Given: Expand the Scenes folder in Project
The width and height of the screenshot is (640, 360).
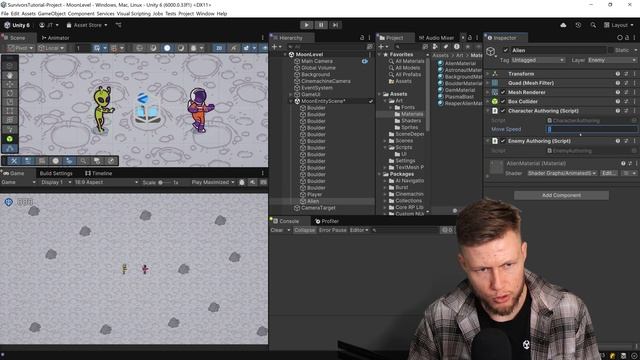Looking at the screenshot, I should [x=385, y=140].
